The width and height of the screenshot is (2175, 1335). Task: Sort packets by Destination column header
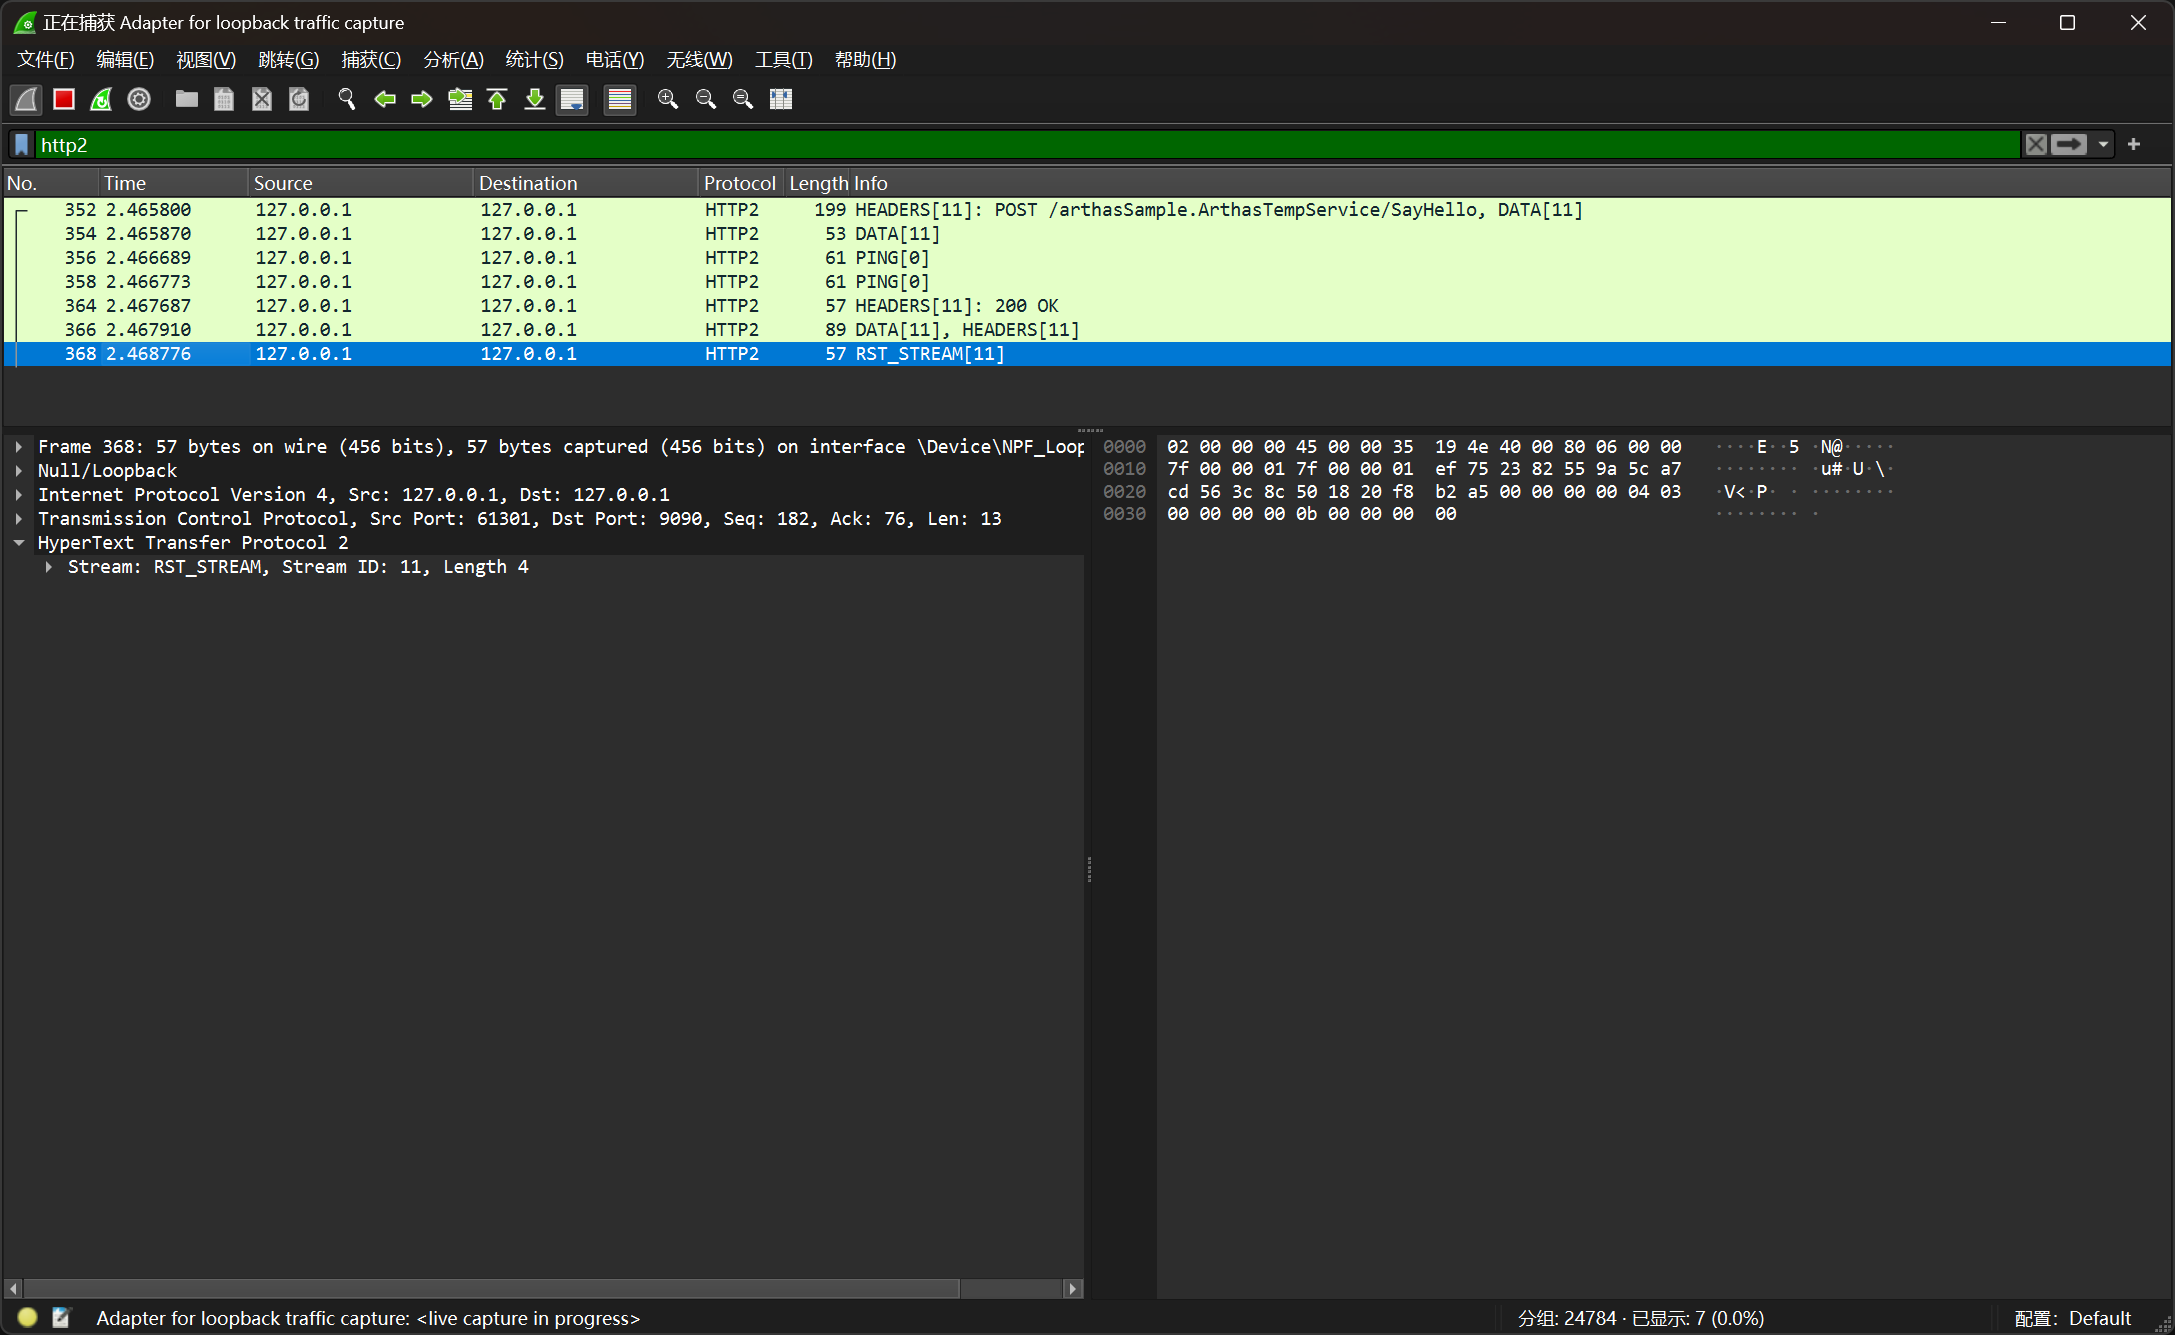[x=586, y=183]
